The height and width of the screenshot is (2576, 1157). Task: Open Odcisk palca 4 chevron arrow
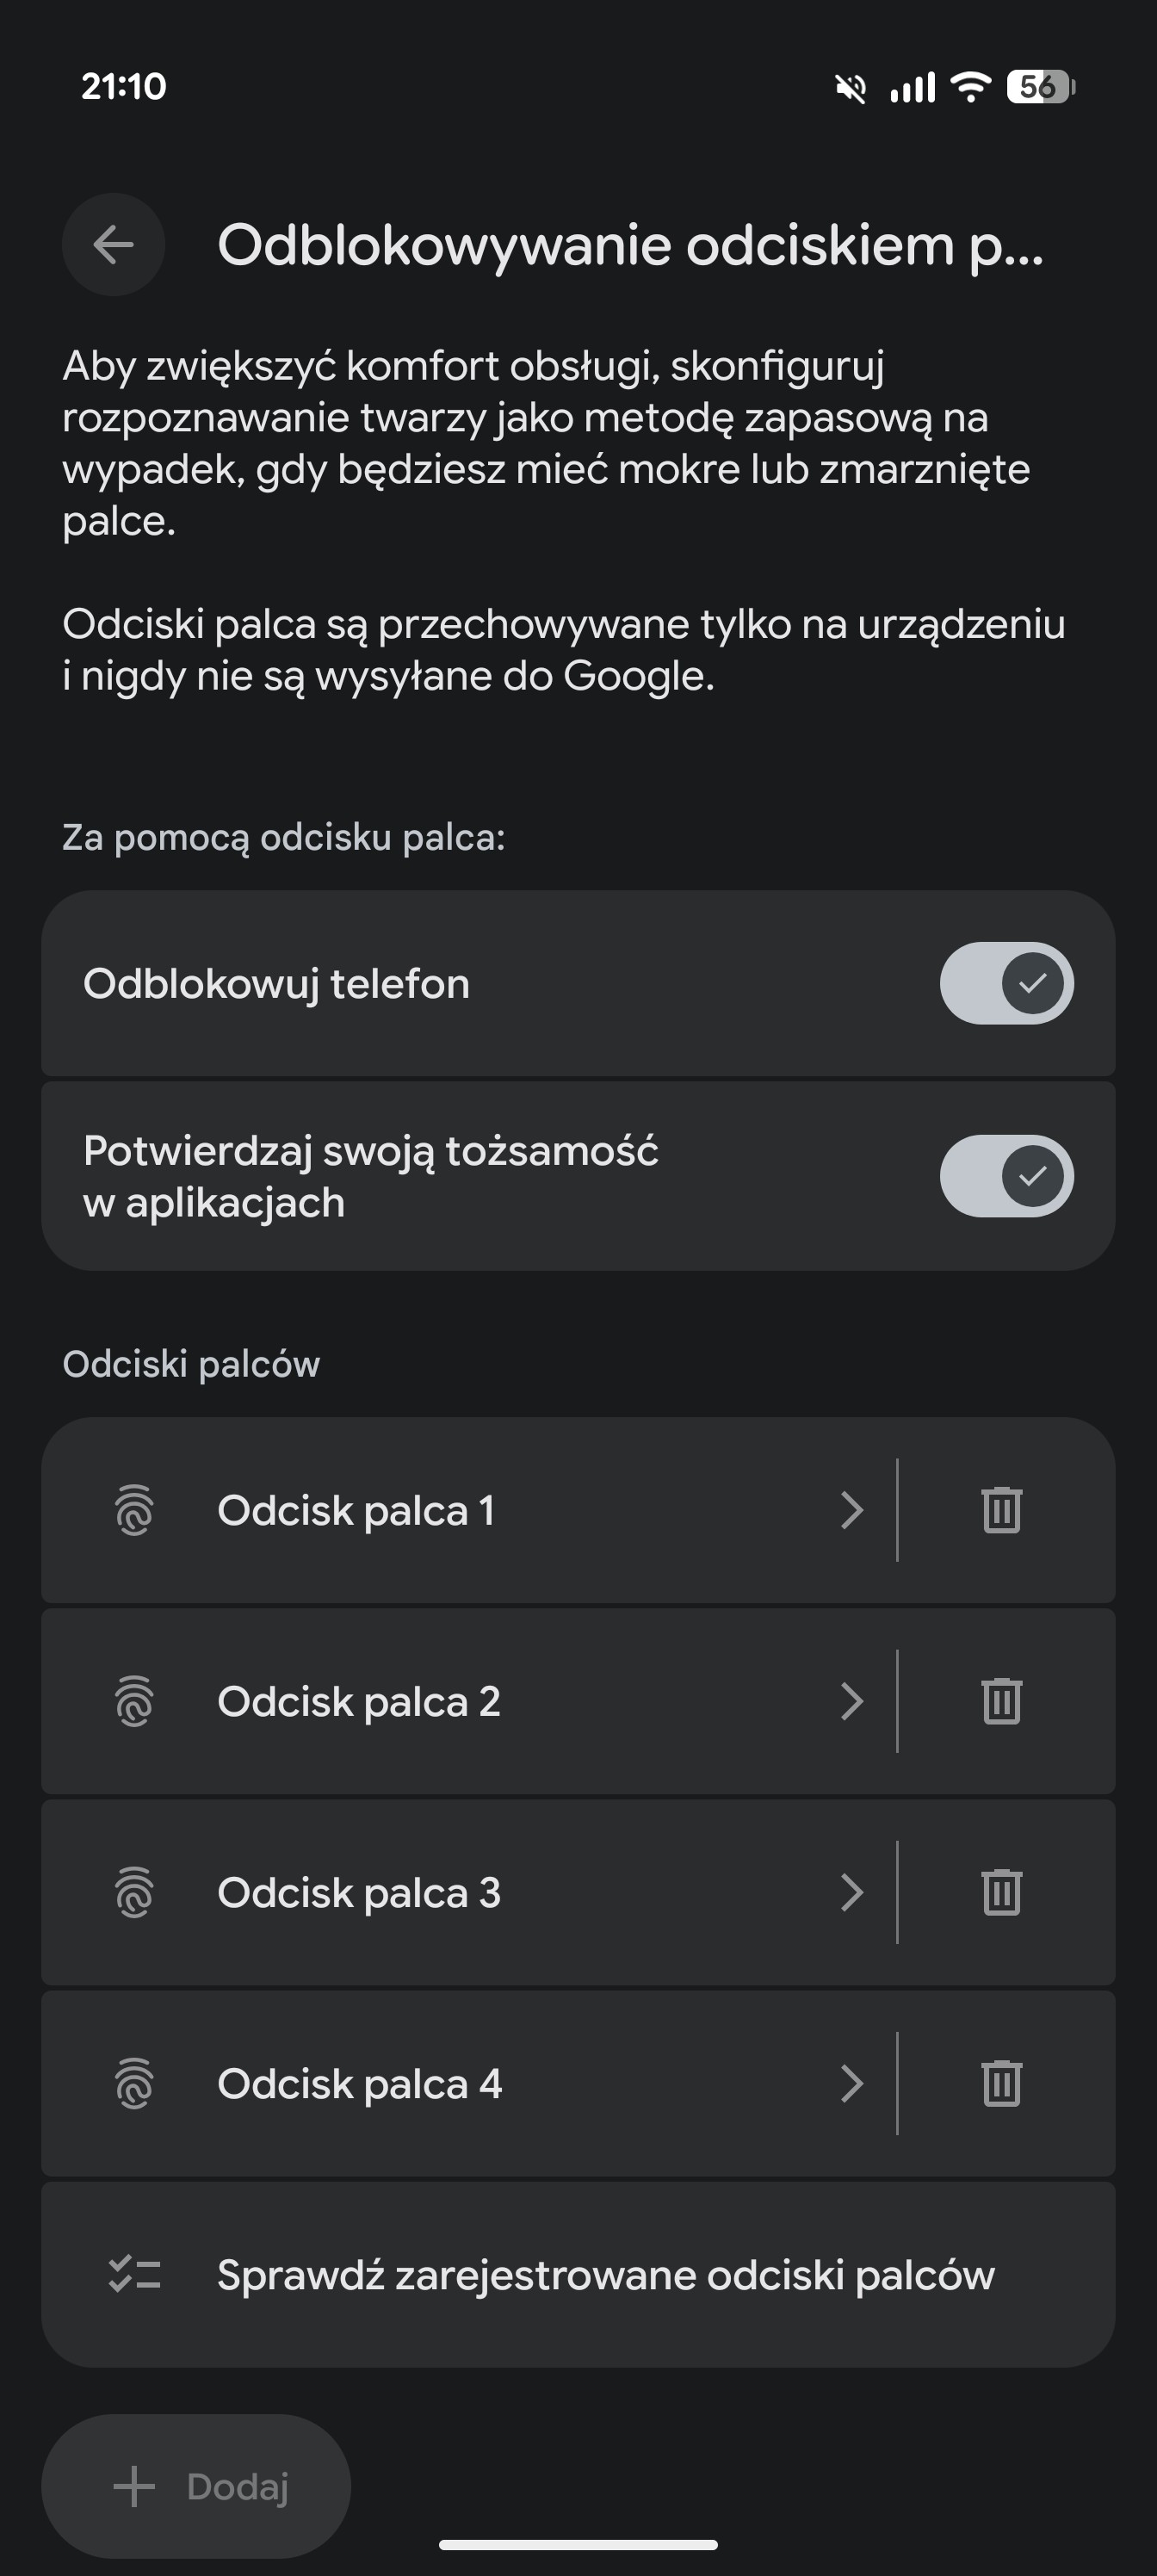[851, 2084]
